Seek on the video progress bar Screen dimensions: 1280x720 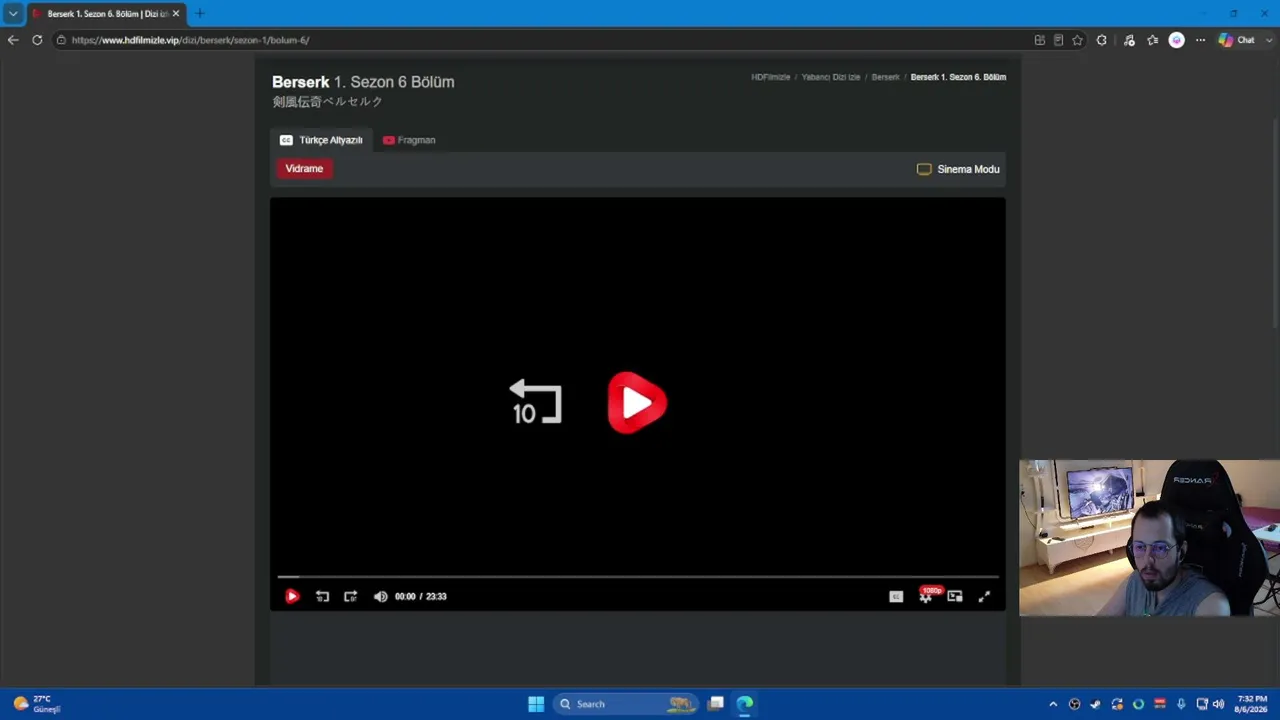point(638,577)
